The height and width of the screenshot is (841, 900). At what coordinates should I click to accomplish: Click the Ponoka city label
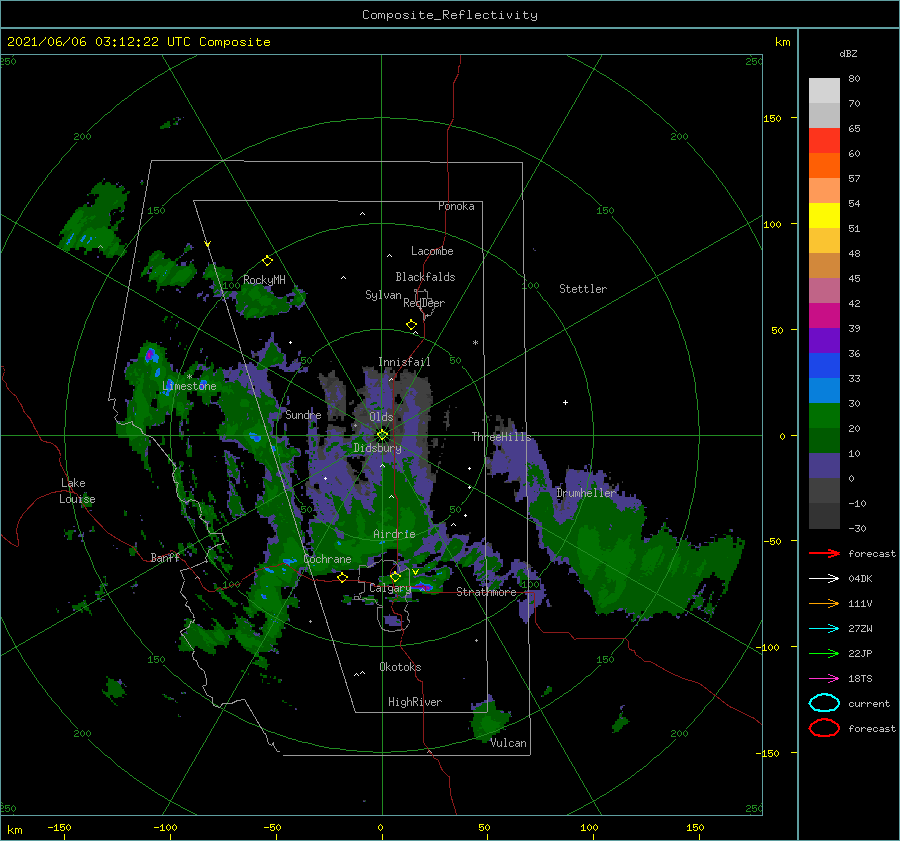point(456,206)
